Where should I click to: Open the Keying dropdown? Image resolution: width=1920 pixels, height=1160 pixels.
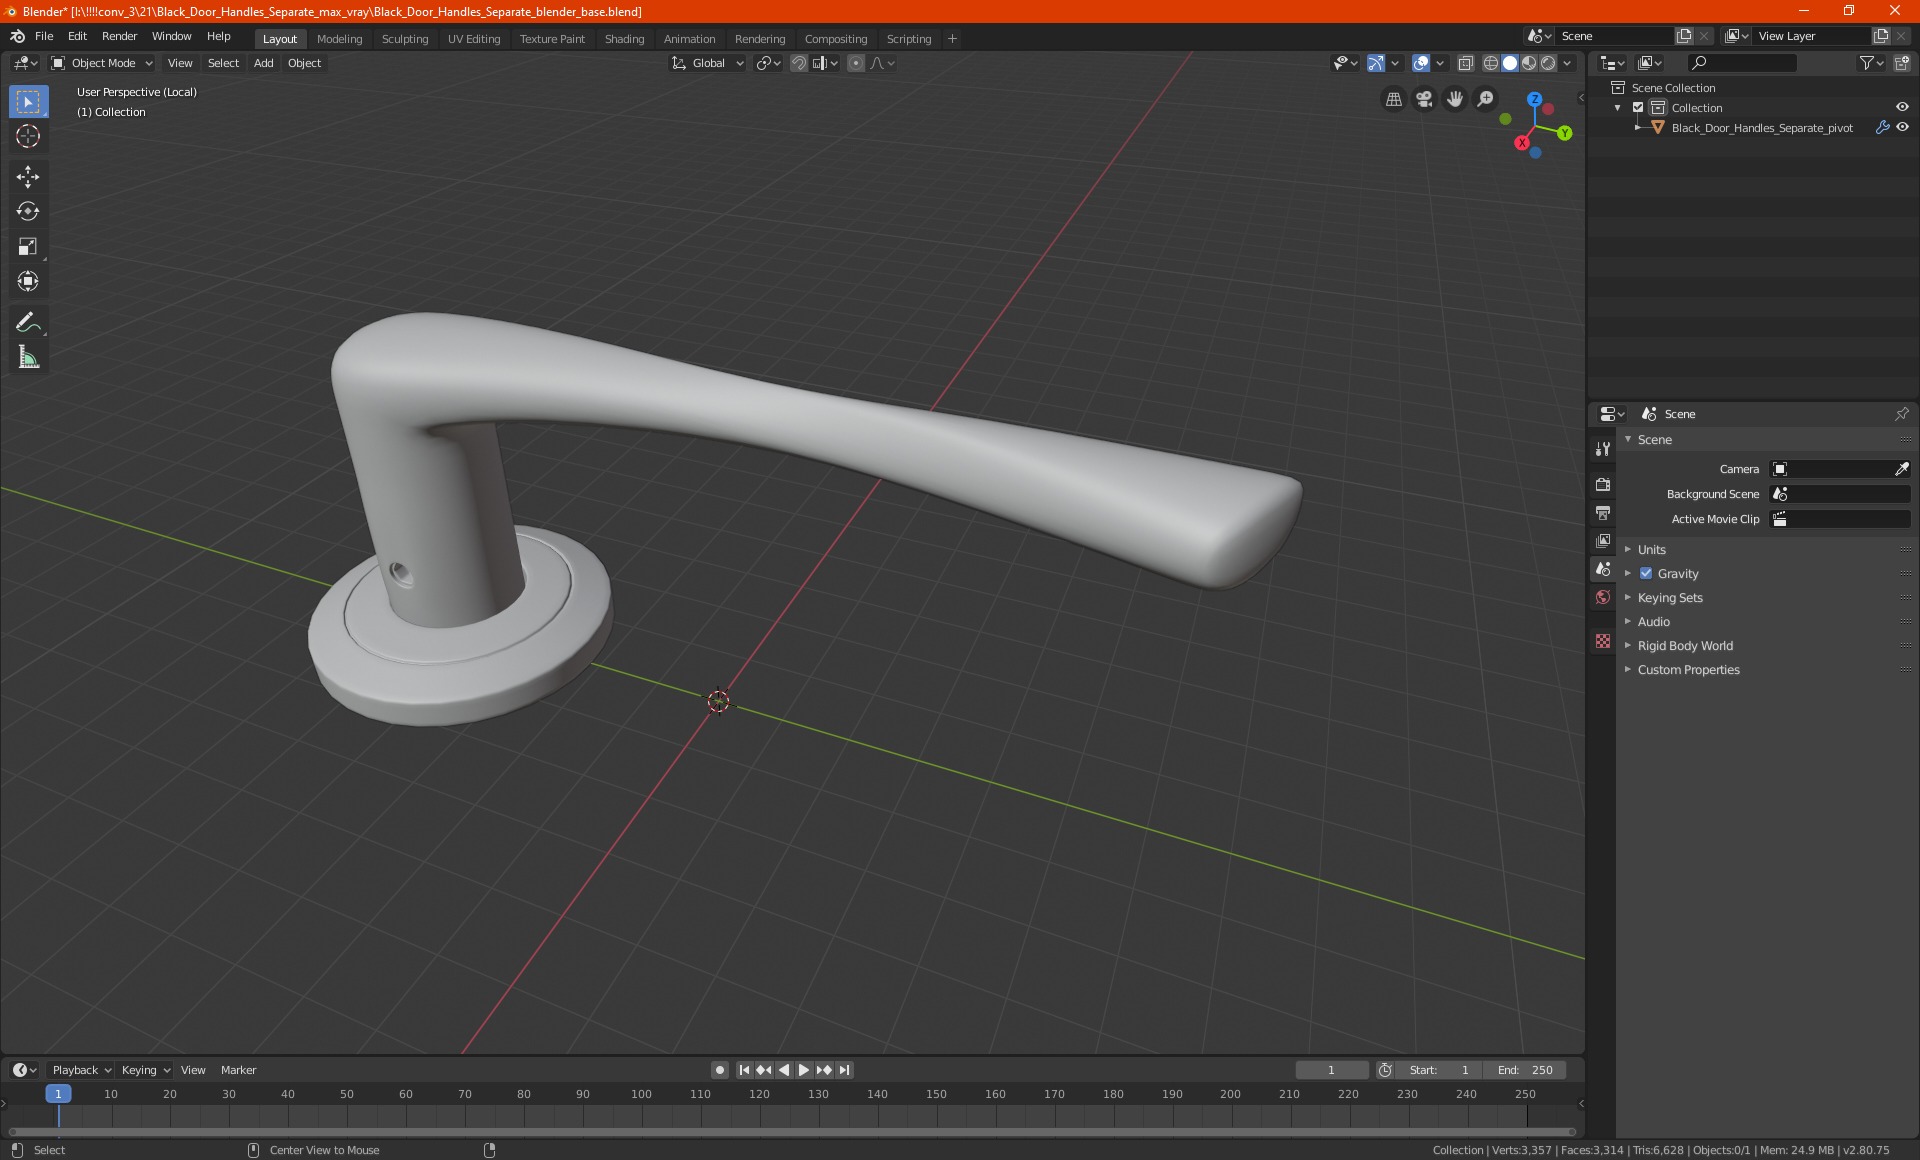(146, 1070)
